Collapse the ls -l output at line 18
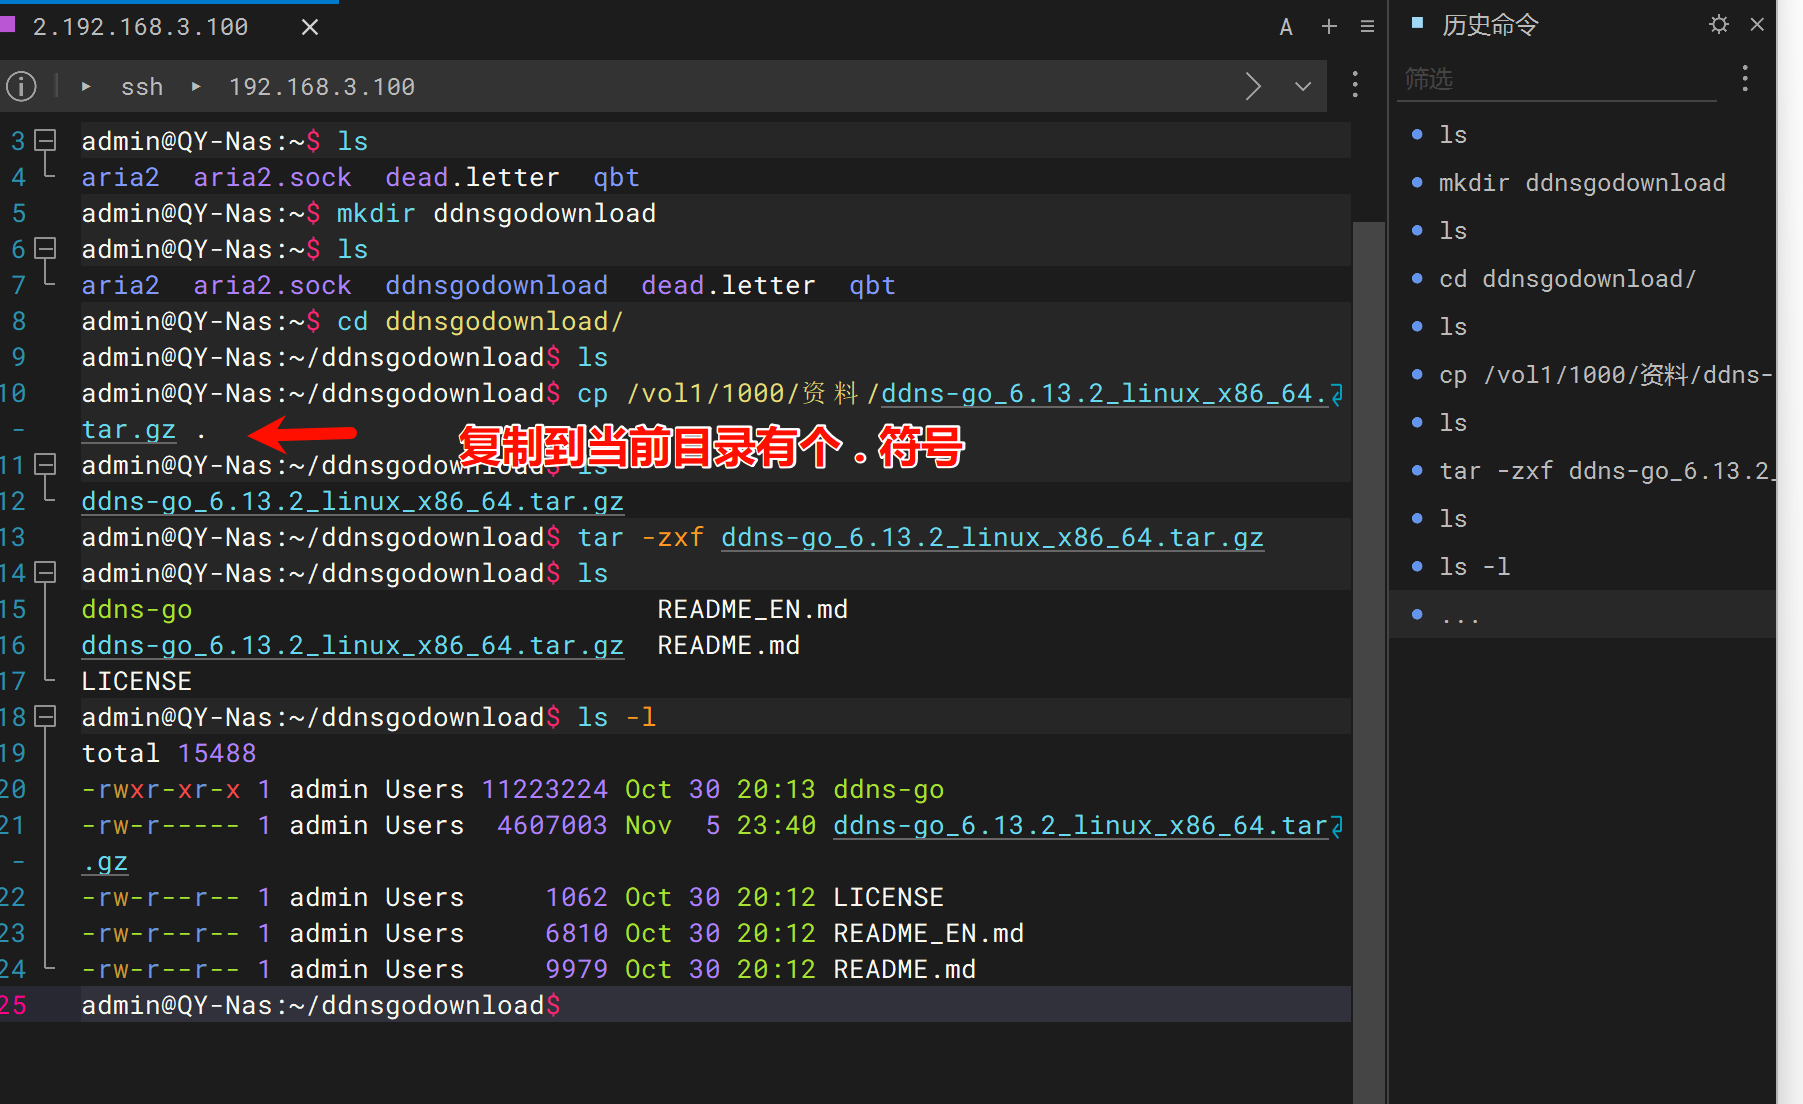1803x1104 pixels. click(x=45, y=717)
